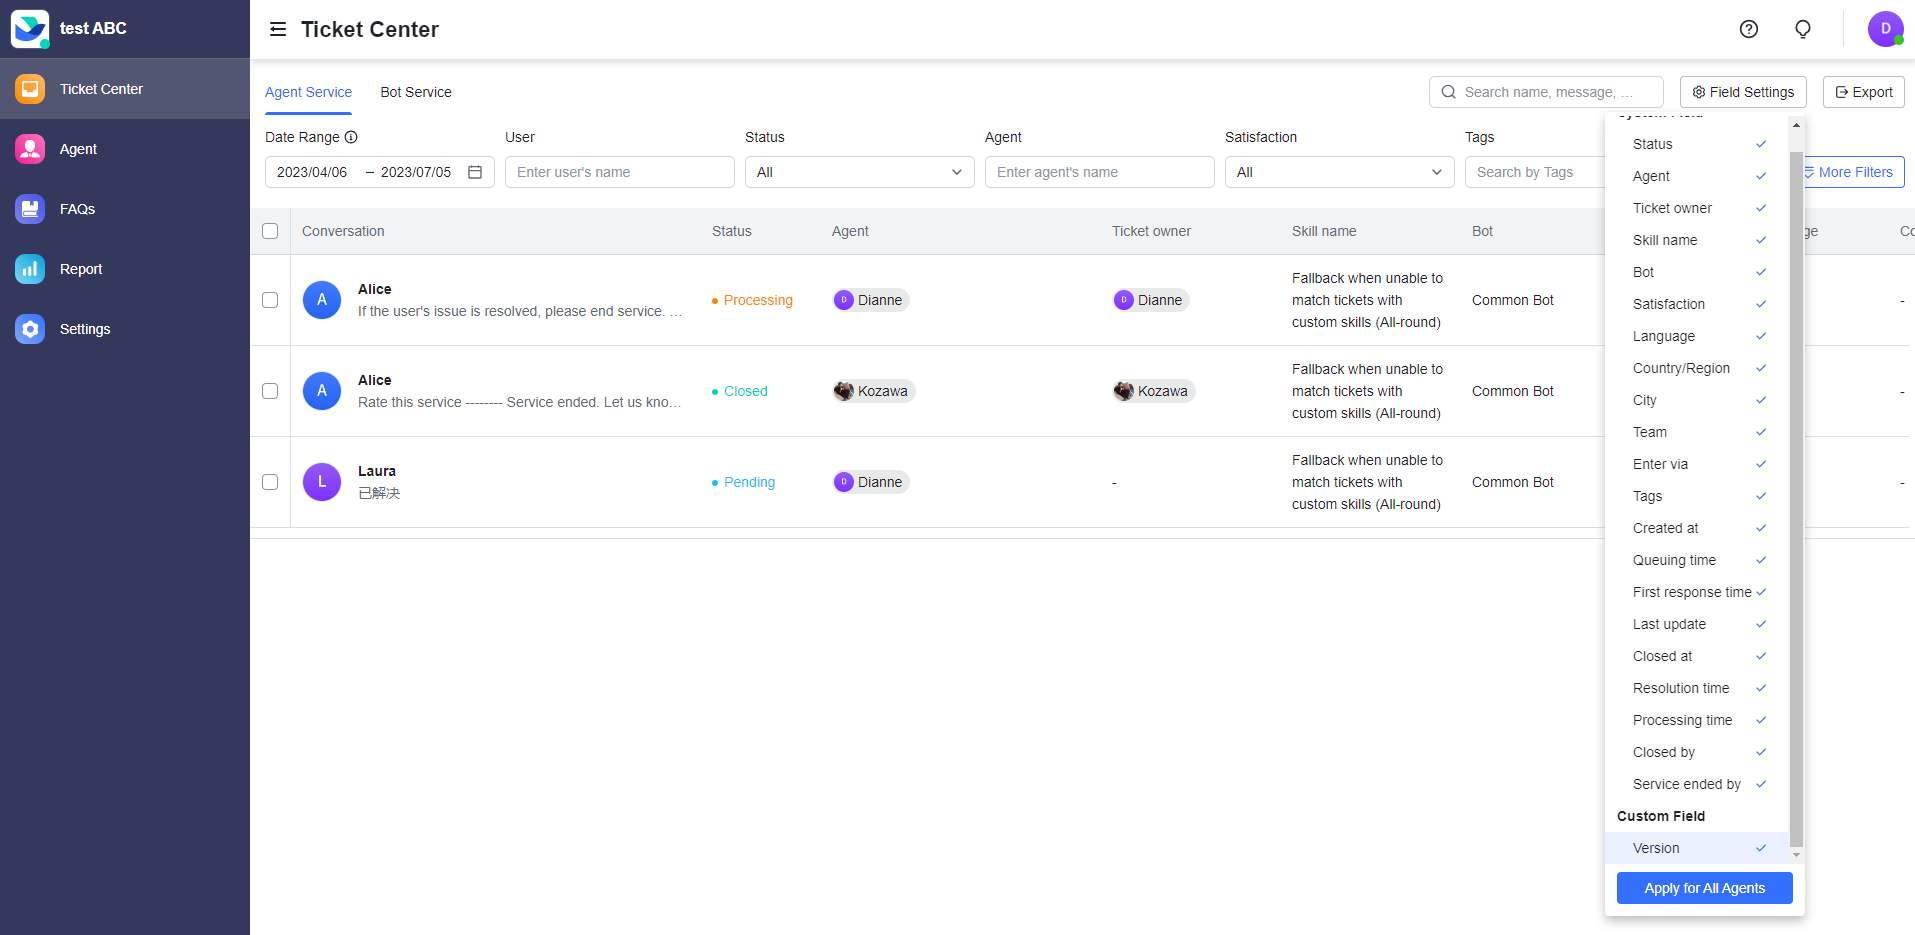Open the help icon in the top bar
The height and width of the screenshot is (935, 1915).
tap(1748, 29)
